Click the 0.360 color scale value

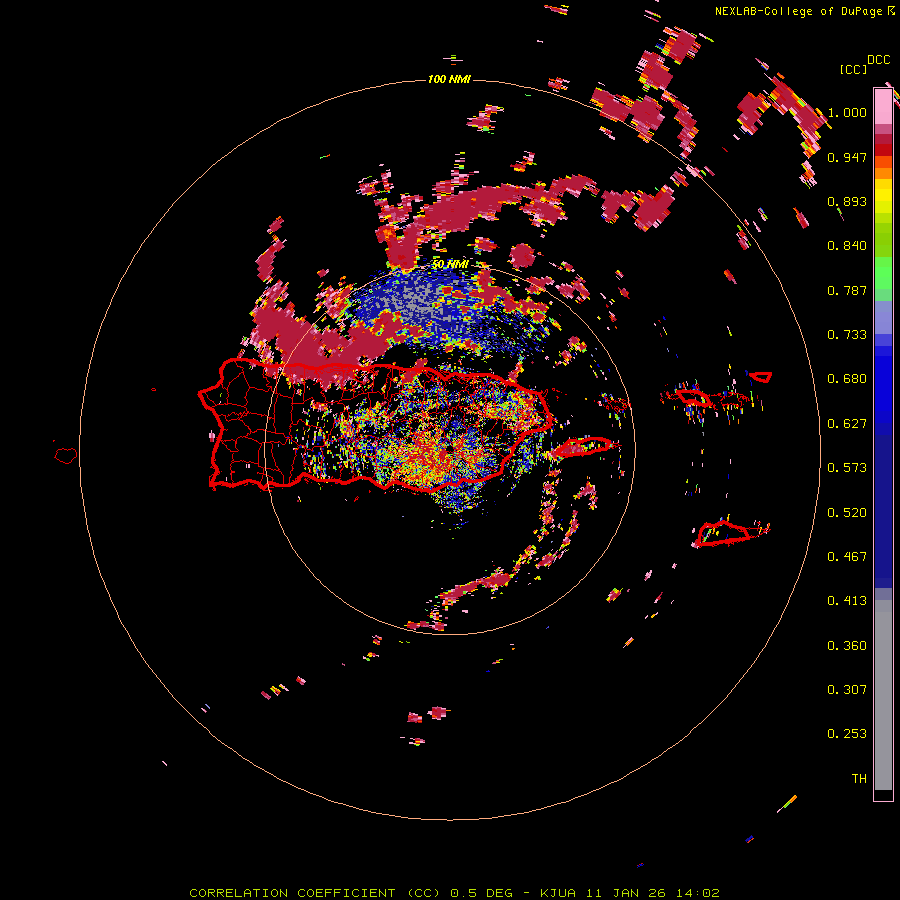(x=847, y=646)
